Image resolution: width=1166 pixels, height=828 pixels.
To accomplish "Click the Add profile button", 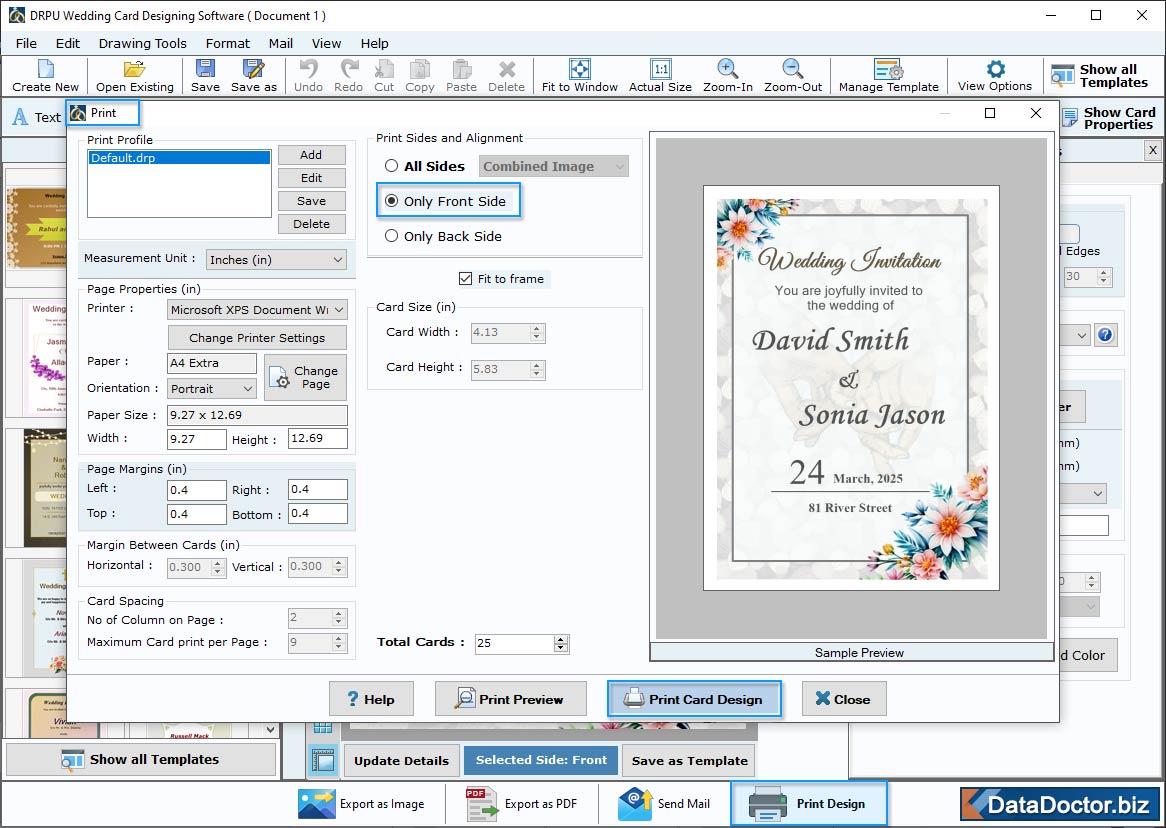I will click(312, 155).
